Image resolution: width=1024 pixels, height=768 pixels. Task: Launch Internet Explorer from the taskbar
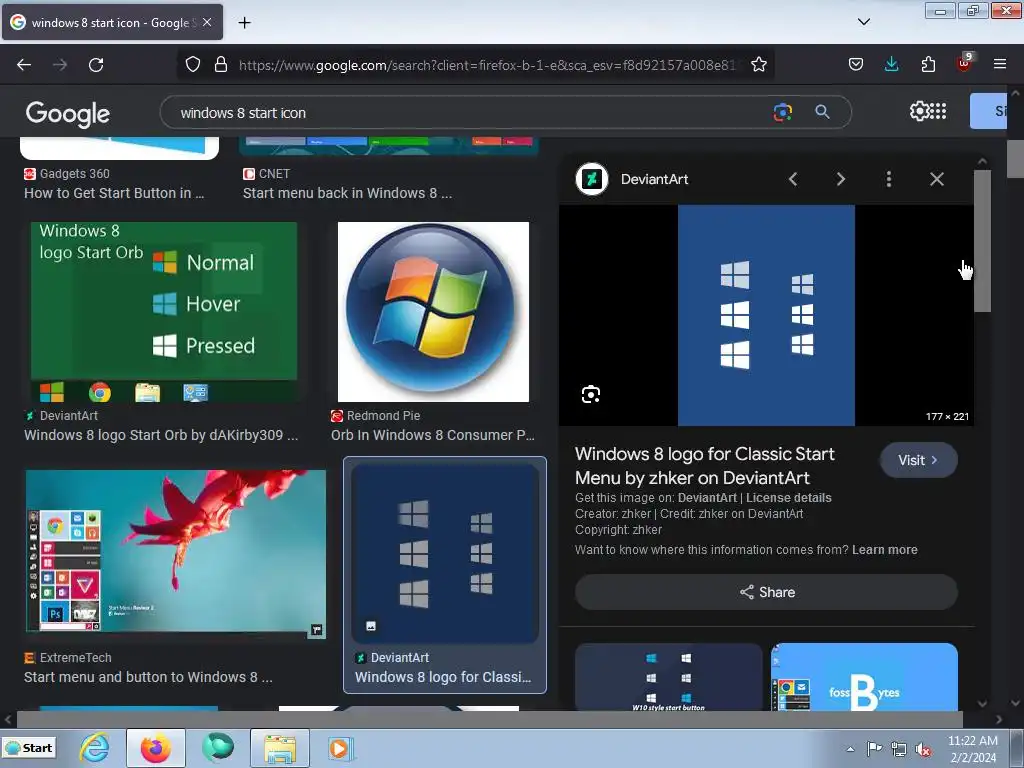(x=94, y=748)
